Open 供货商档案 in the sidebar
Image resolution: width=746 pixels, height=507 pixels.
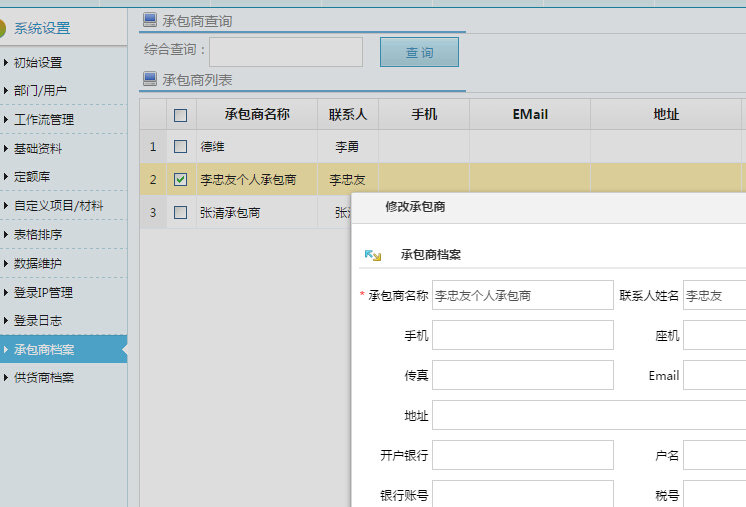(x=43, y=378)
